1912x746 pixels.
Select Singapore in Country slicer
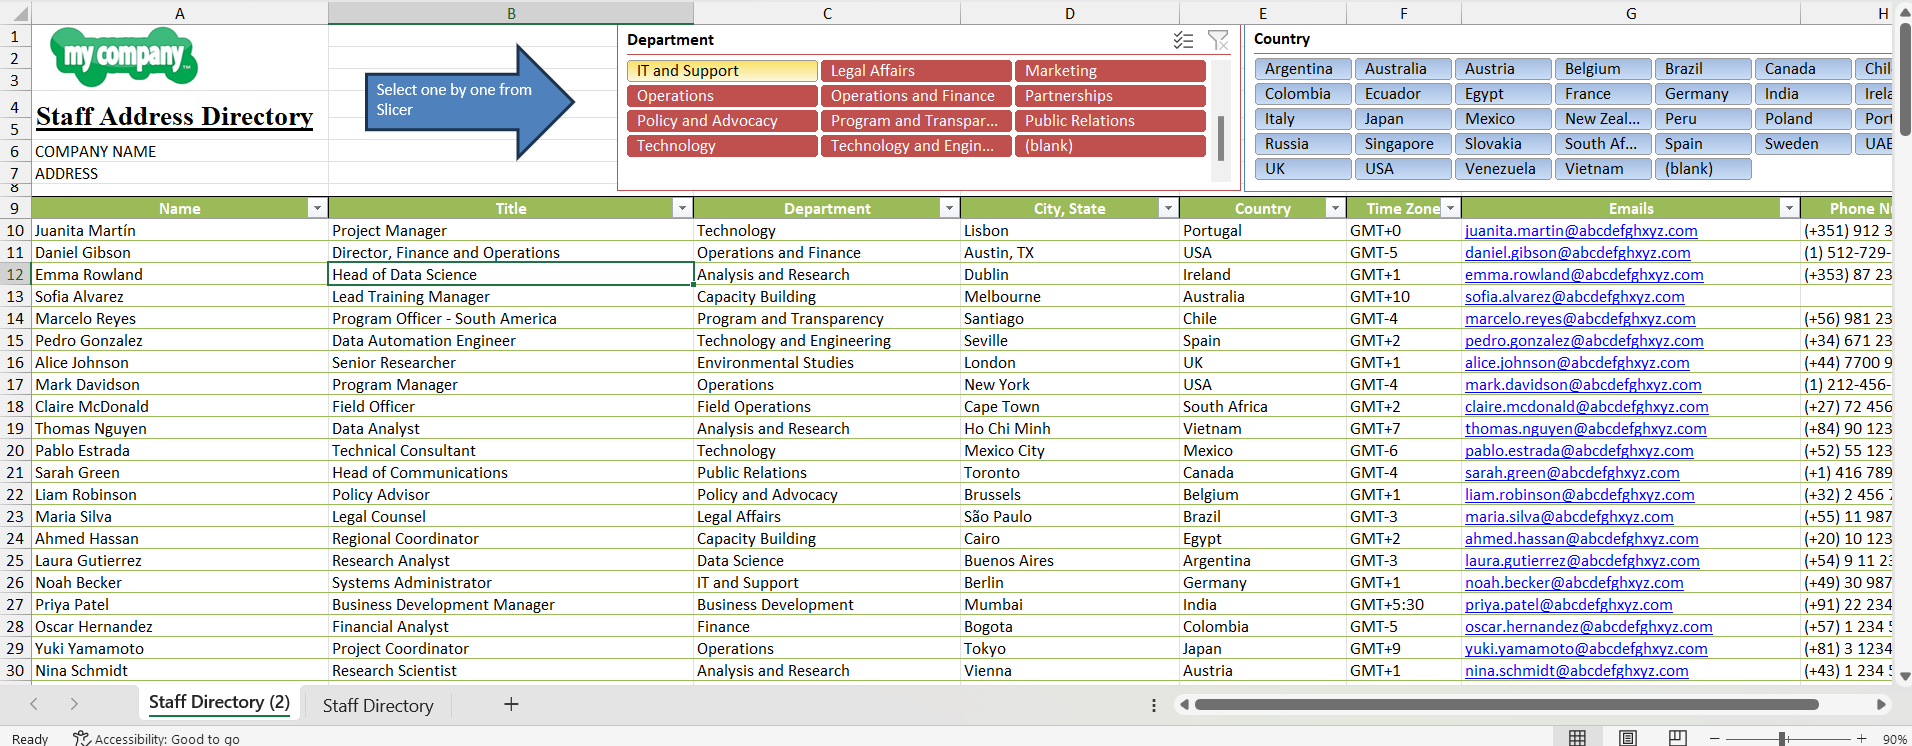(1403, 144)
